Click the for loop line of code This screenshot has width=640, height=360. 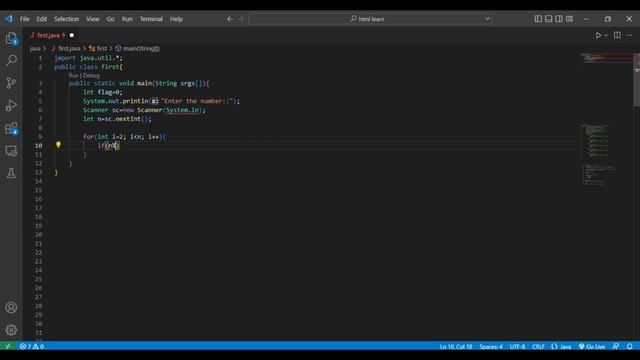pos(124,136)
